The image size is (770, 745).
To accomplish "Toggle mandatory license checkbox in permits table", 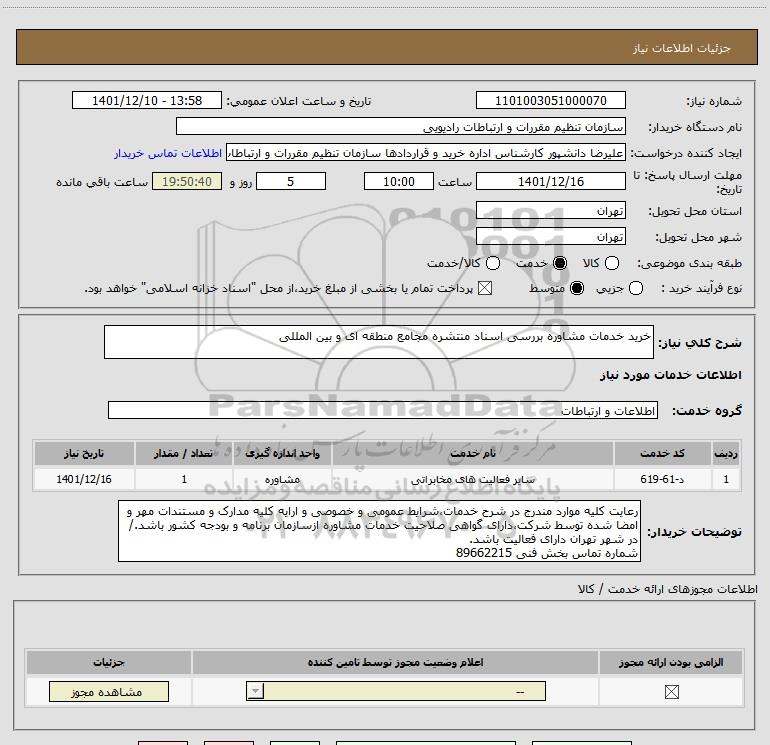I will pyautogui.click(x=671, y=691).
